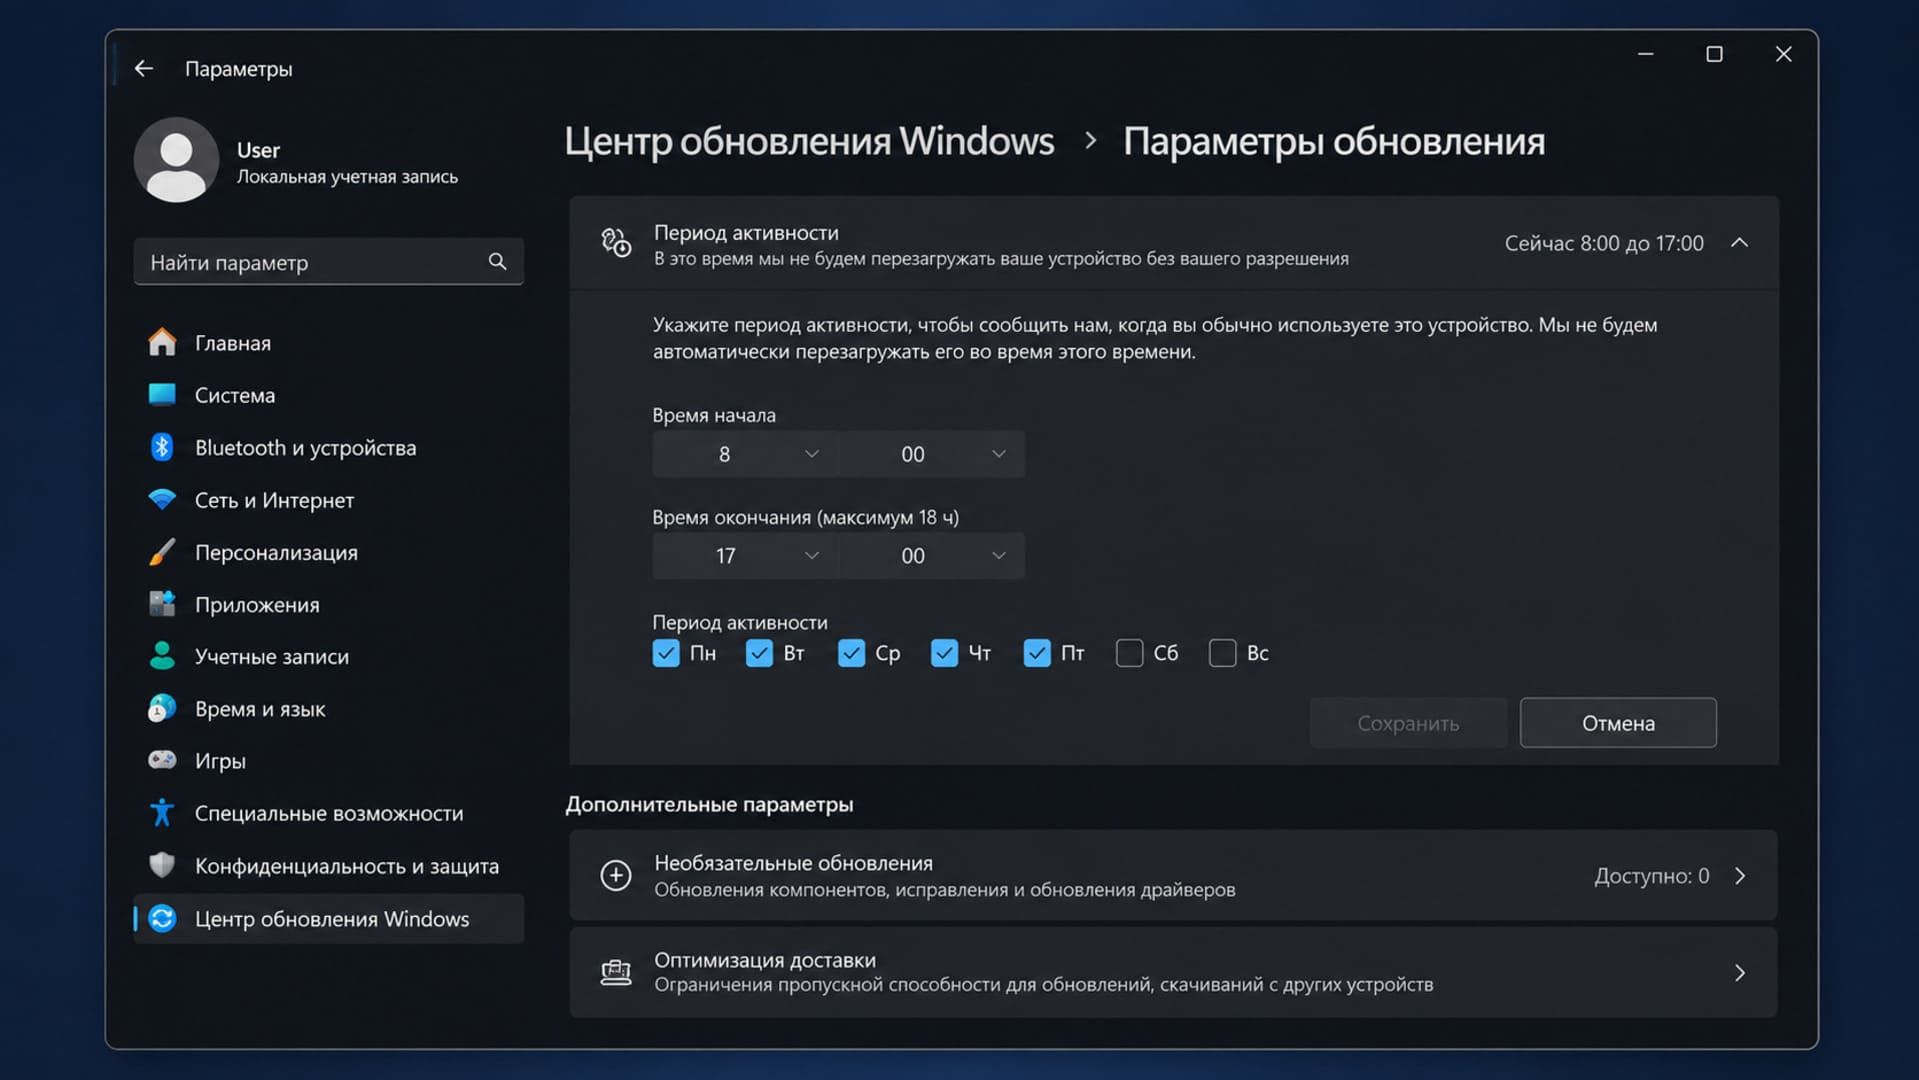
Task: Uncheck the Пт checkbox
Action: (x=1037, y=653)
